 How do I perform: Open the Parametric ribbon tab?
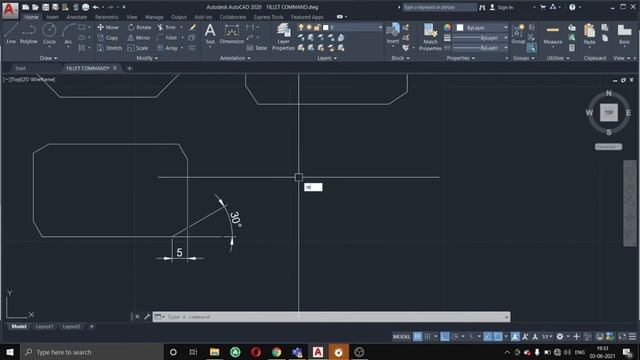[107, 17]
